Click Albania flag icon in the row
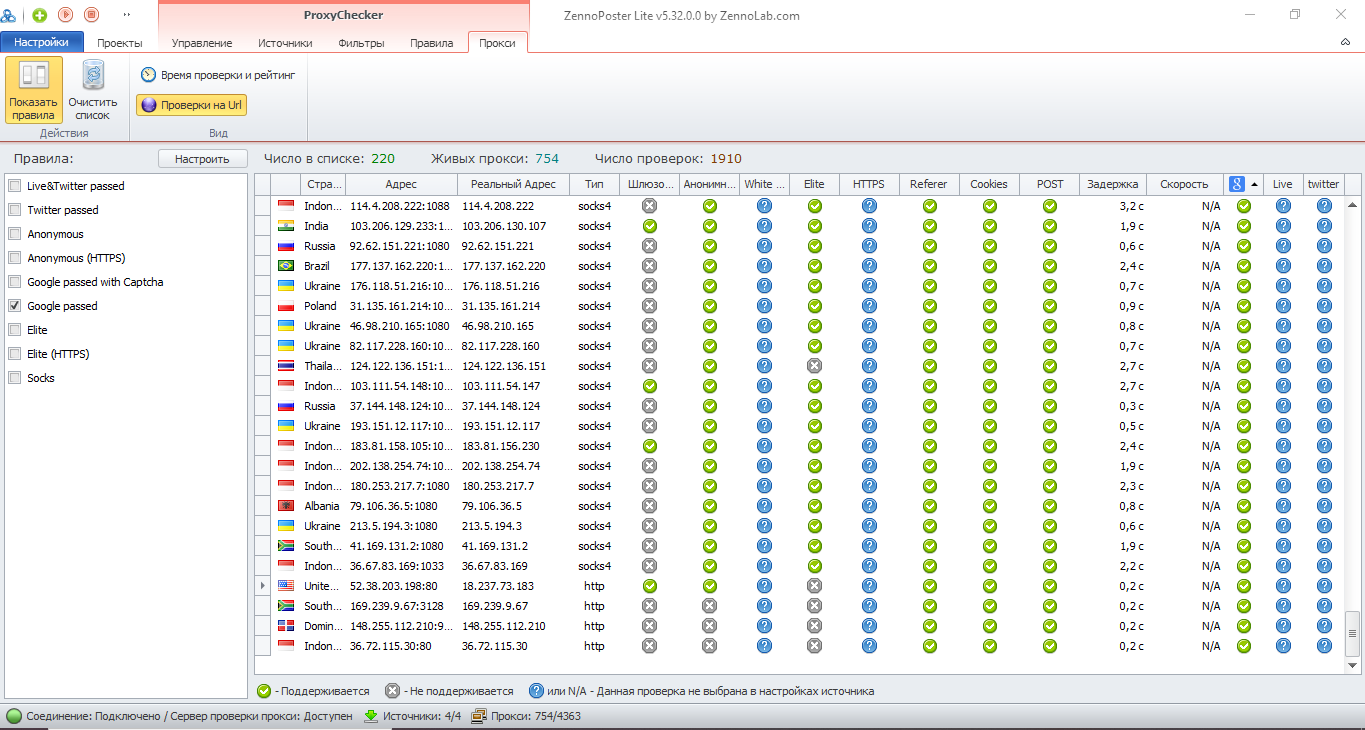 286,506
